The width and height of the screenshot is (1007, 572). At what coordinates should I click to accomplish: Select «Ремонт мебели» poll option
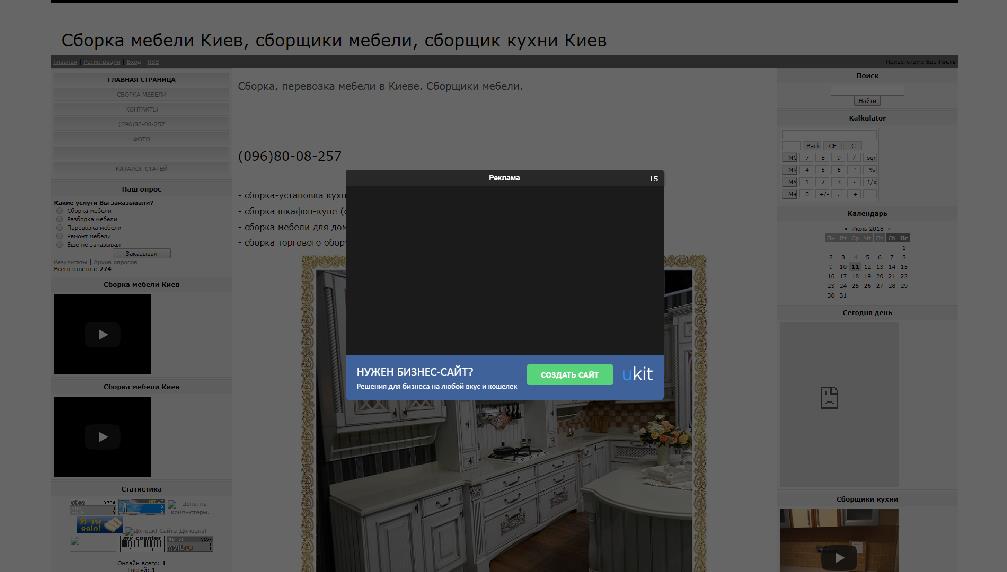point(60,236)
